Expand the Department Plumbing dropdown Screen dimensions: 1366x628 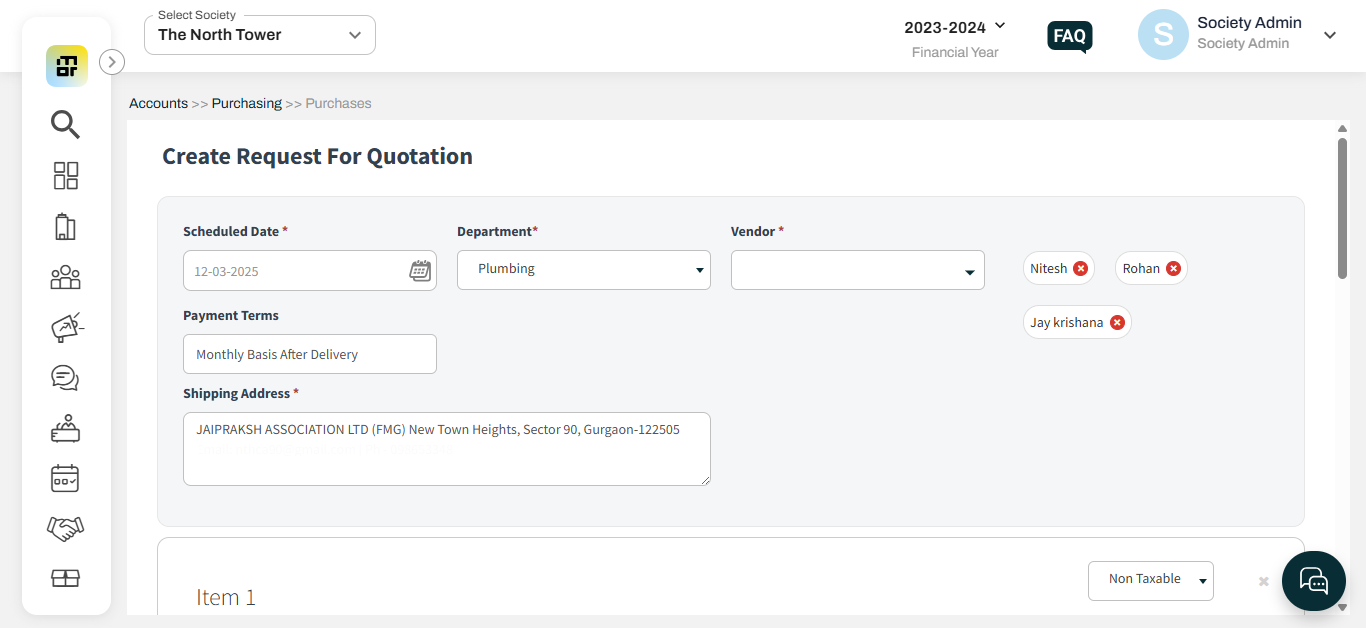point(583,270)
